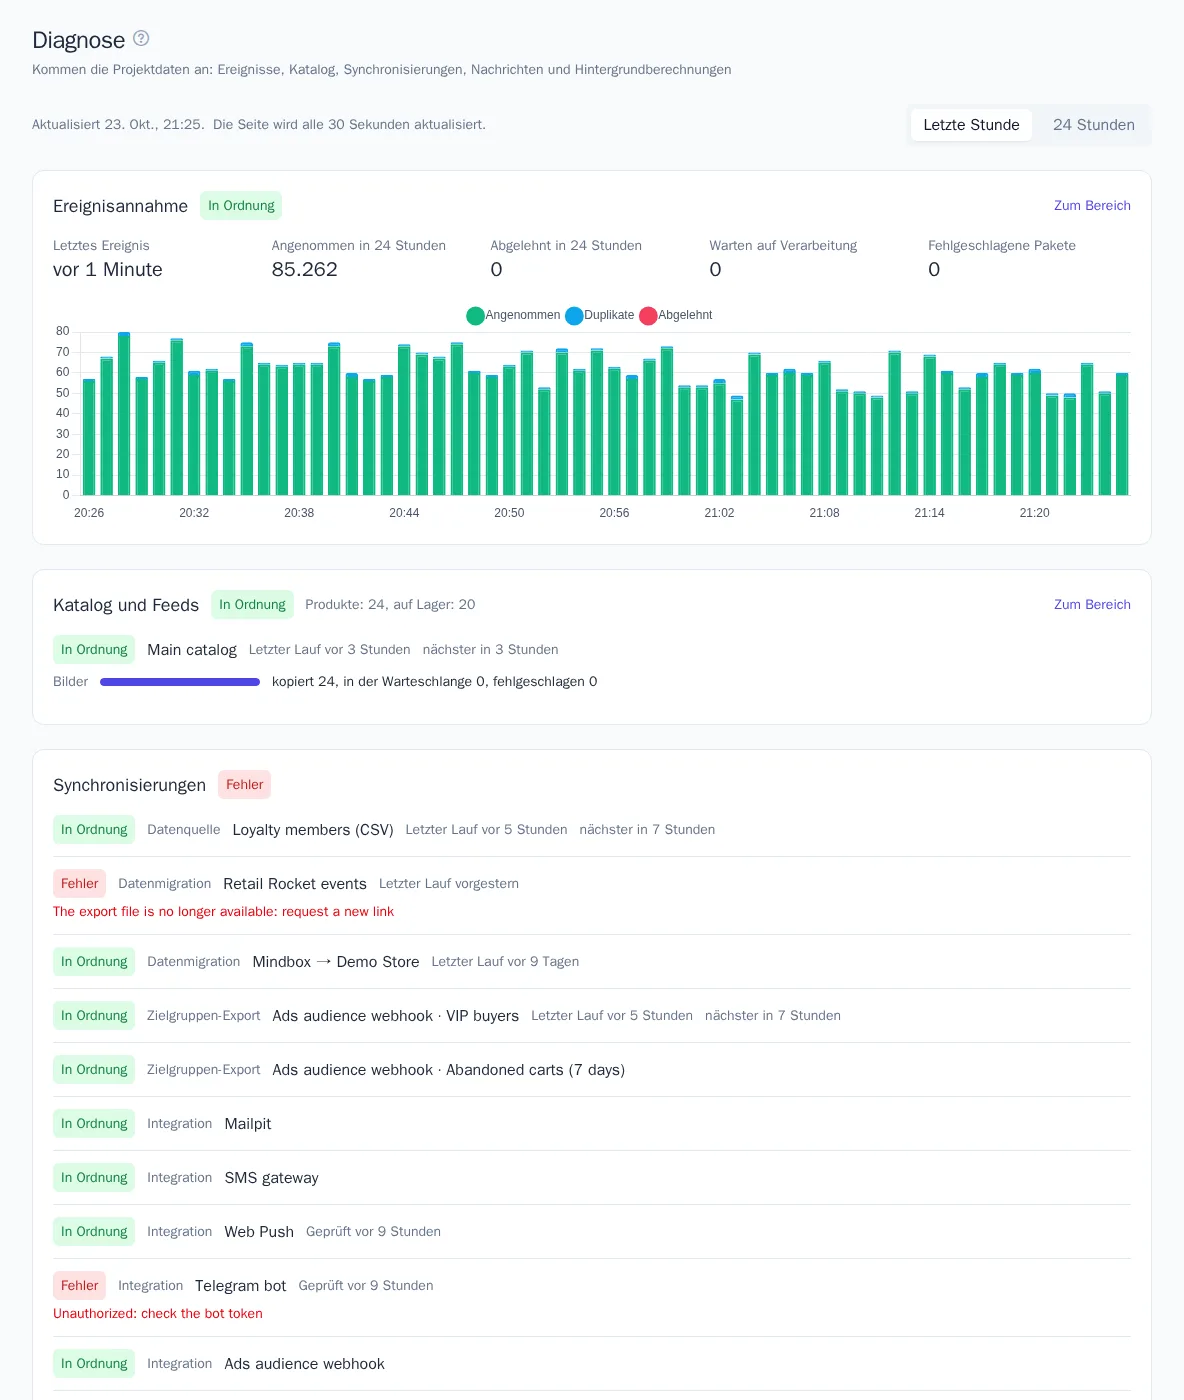Click the Fehlgeschlagene Pakete label
The width and height of the screenshot is (1184, 1400).
click(1002, 246)
